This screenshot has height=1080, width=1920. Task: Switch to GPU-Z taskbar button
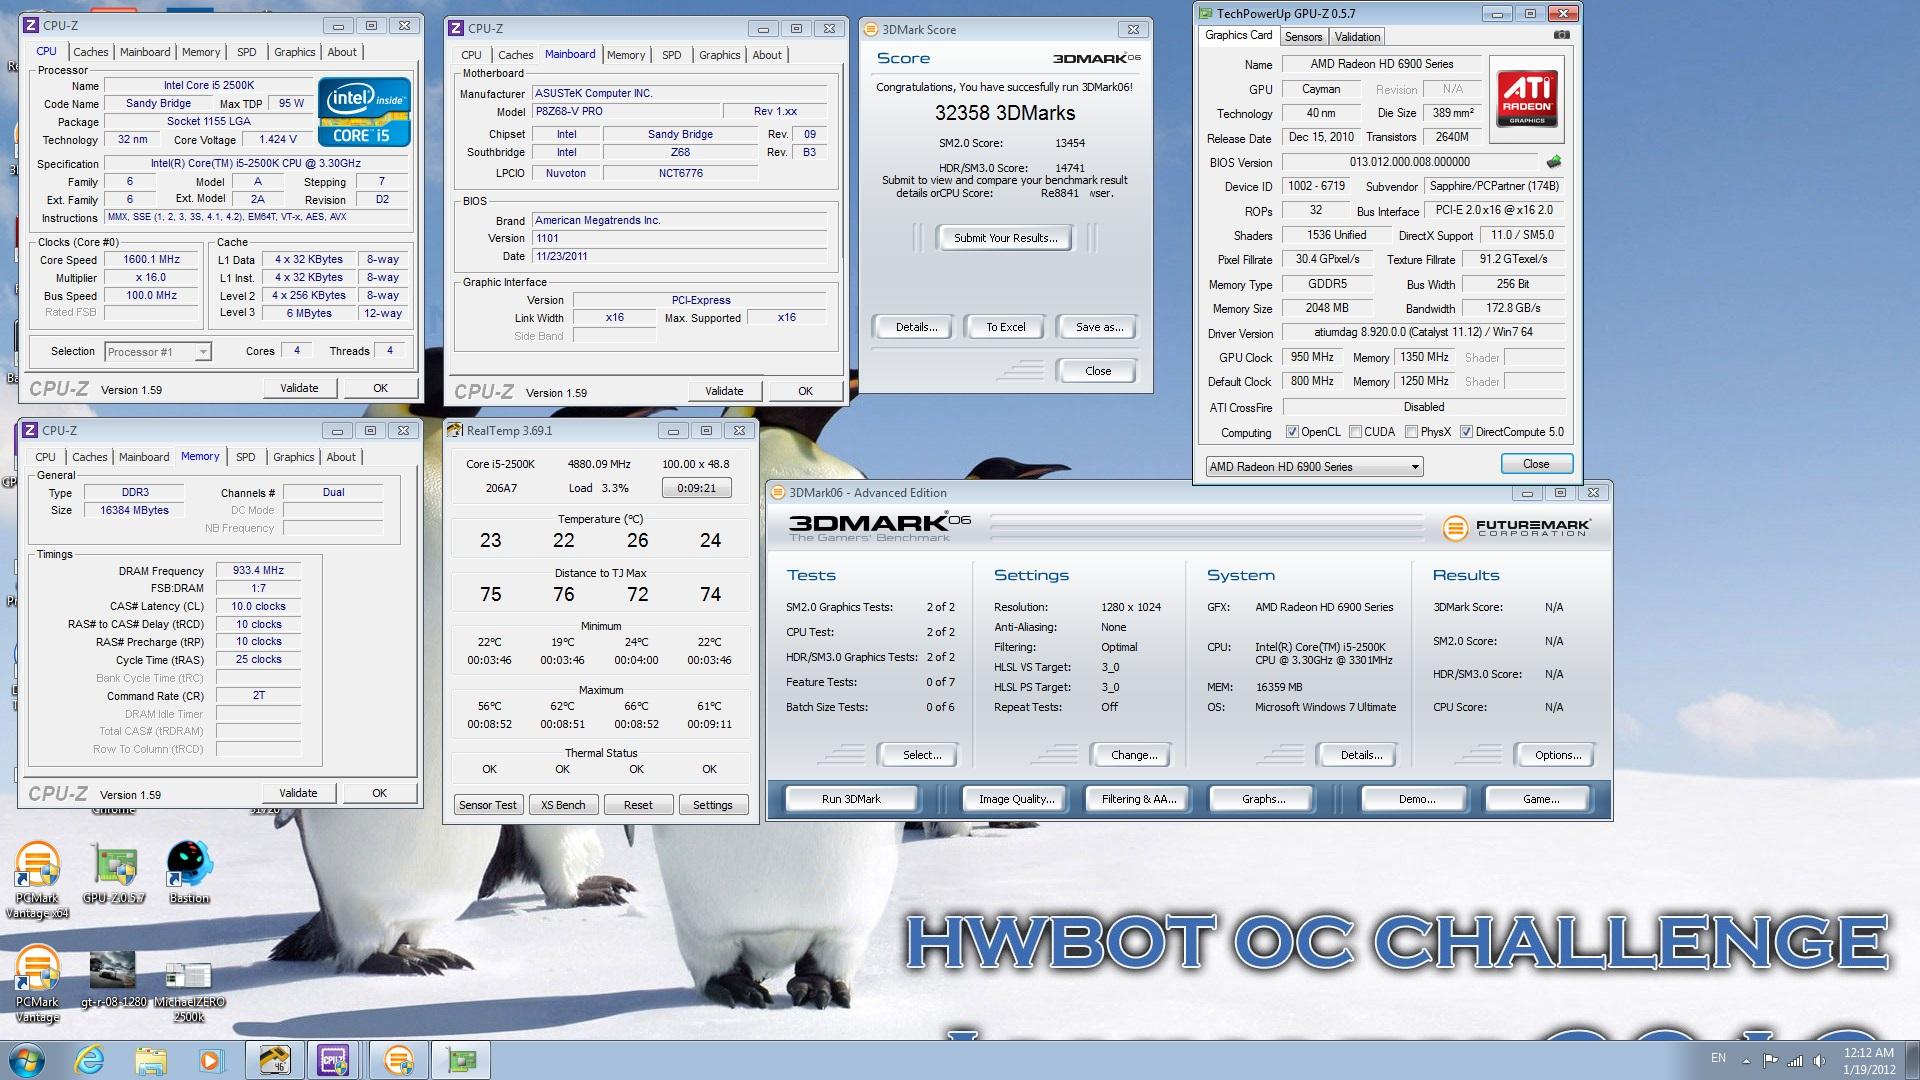point(461,1060)
